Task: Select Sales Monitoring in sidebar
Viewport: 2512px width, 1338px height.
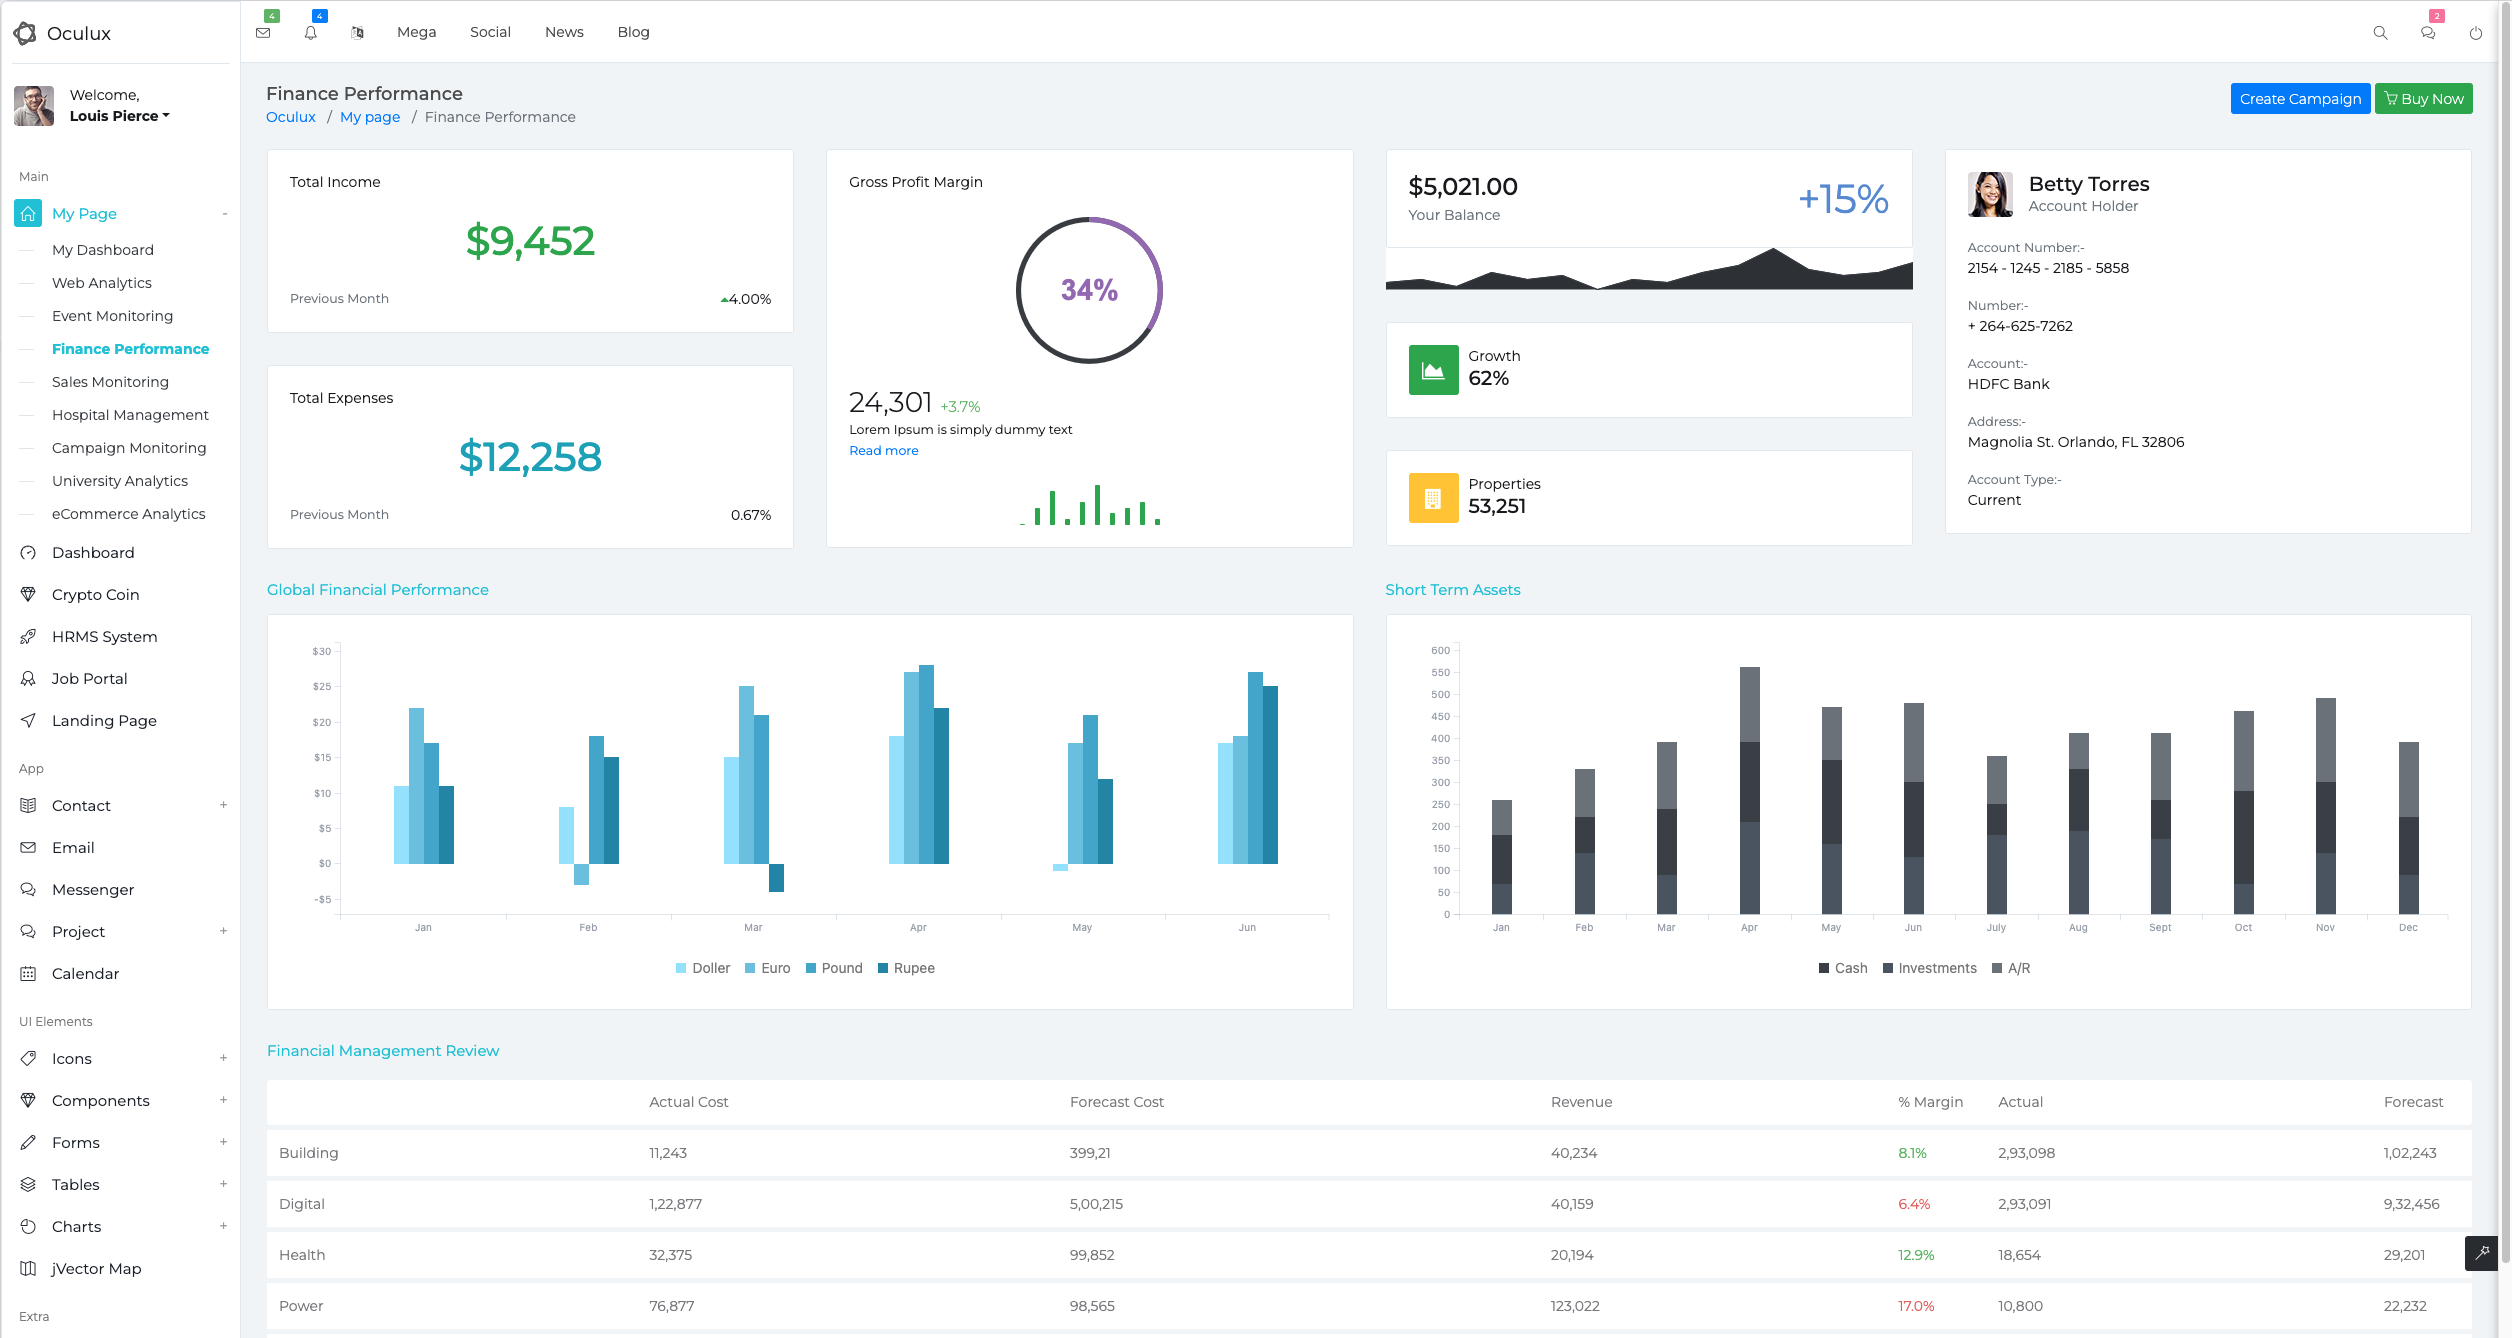Action: click(110, 382)
